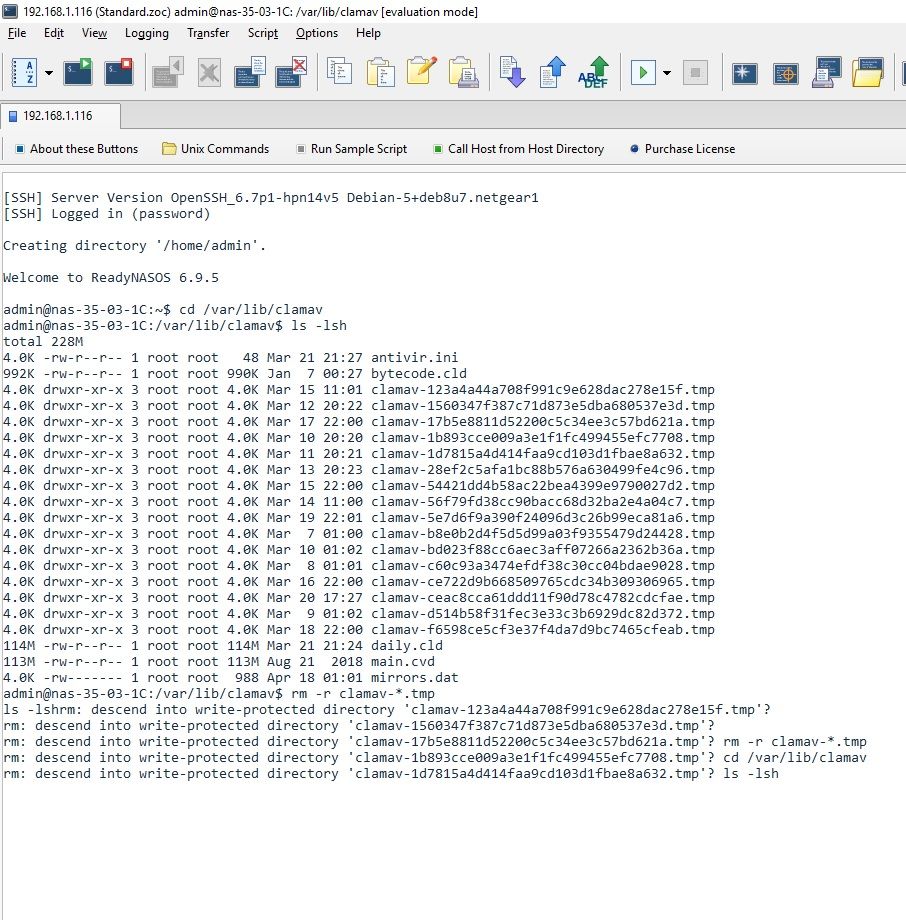906x920 pixels.
Task: Click the capture screen to log icon
Action: 250,73
